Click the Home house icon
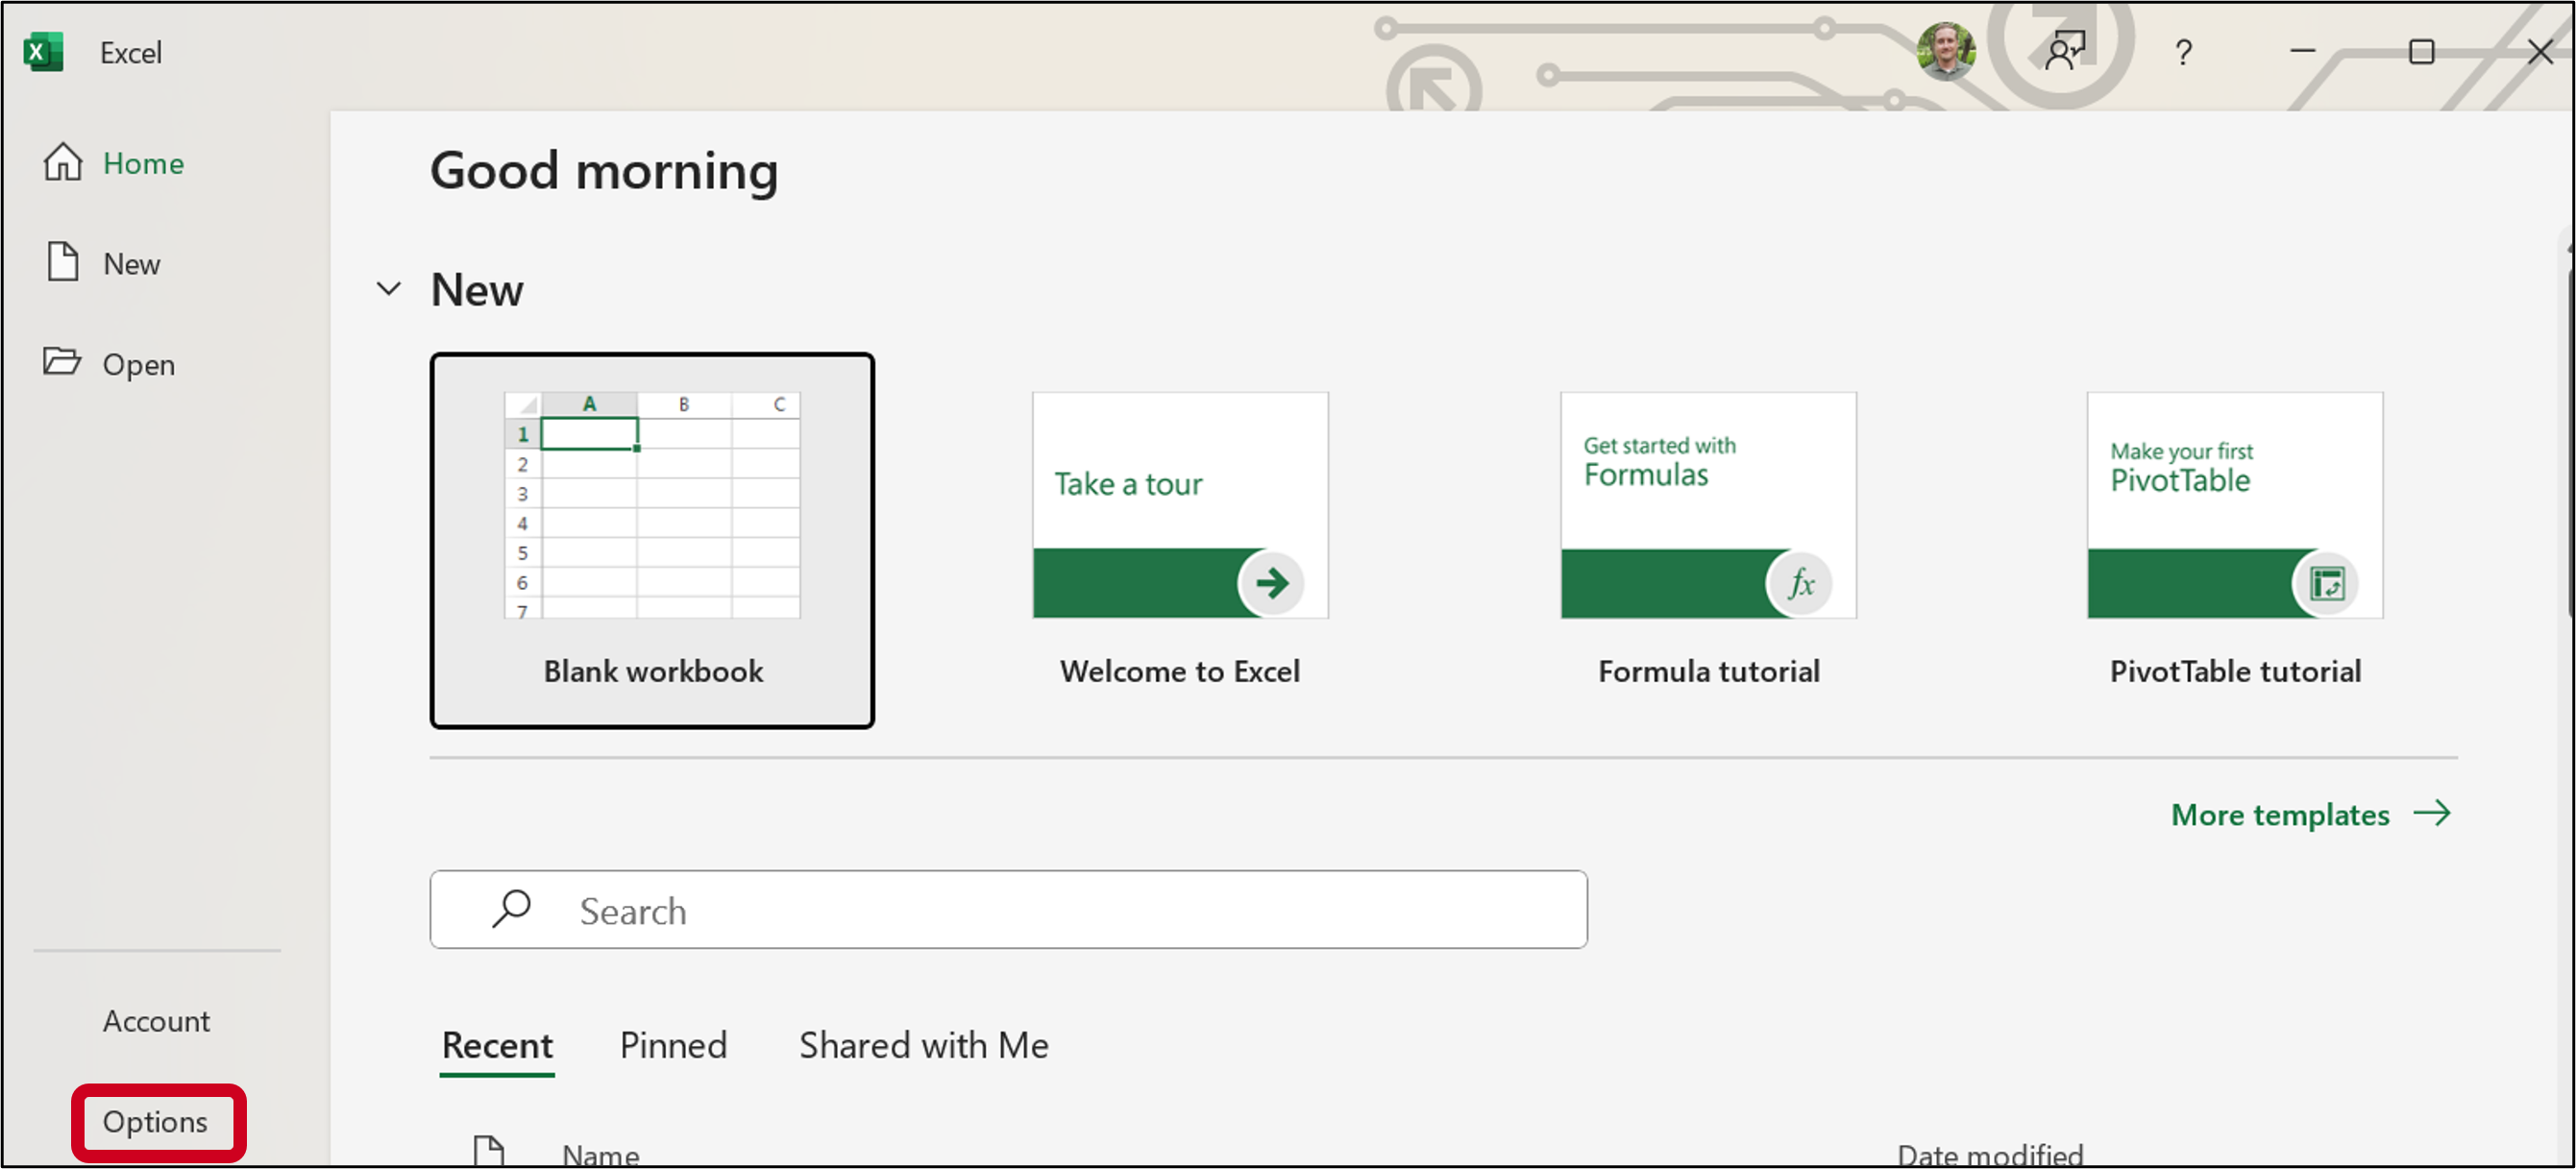Viewport: 2576px width, 1169px height. click(x=63, y=161)
